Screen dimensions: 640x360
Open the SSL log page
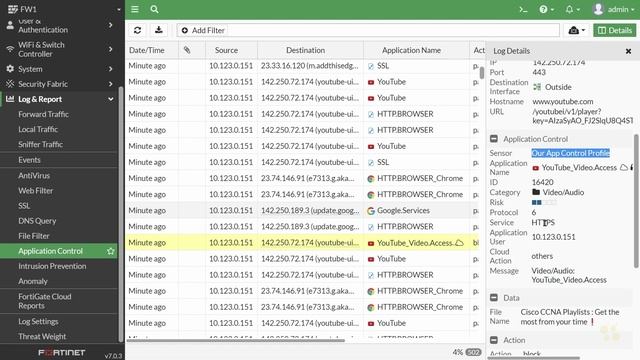click(24, 206)
